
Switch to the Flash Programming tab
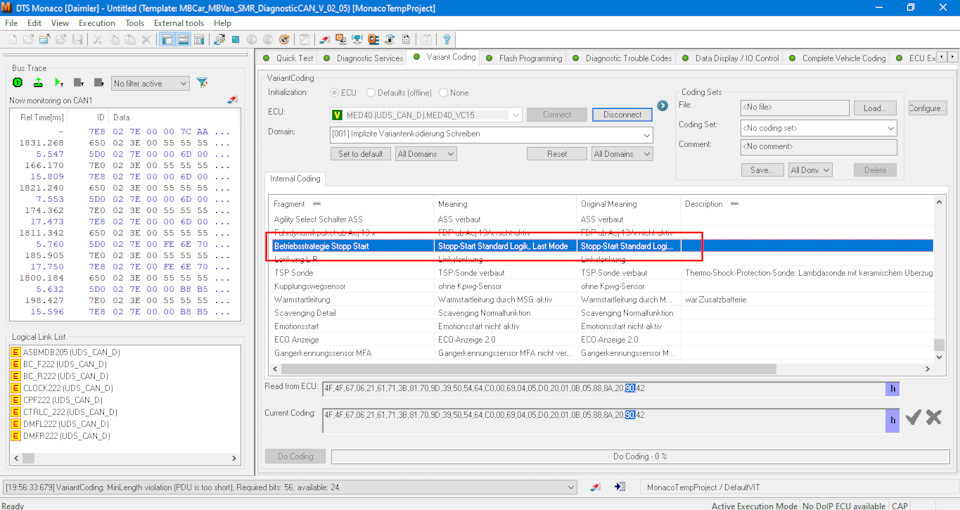point(524,58)
